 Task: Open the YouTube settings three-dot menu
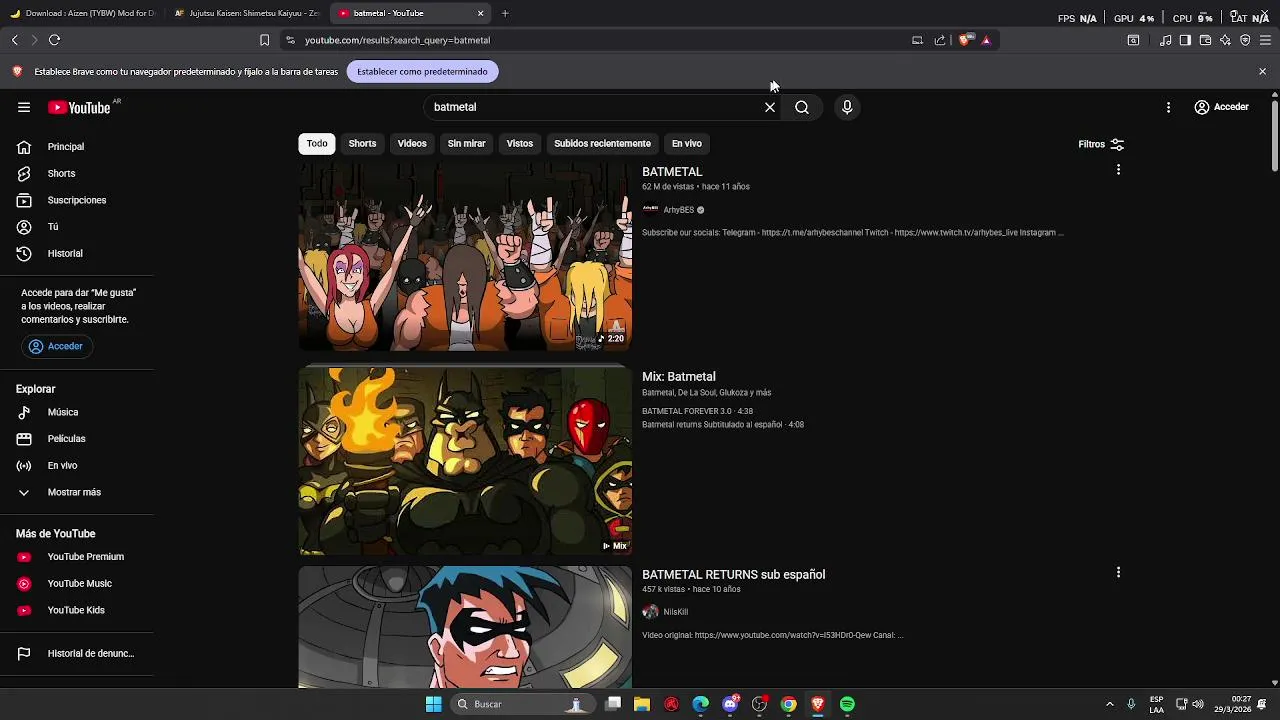[1168, 107]
